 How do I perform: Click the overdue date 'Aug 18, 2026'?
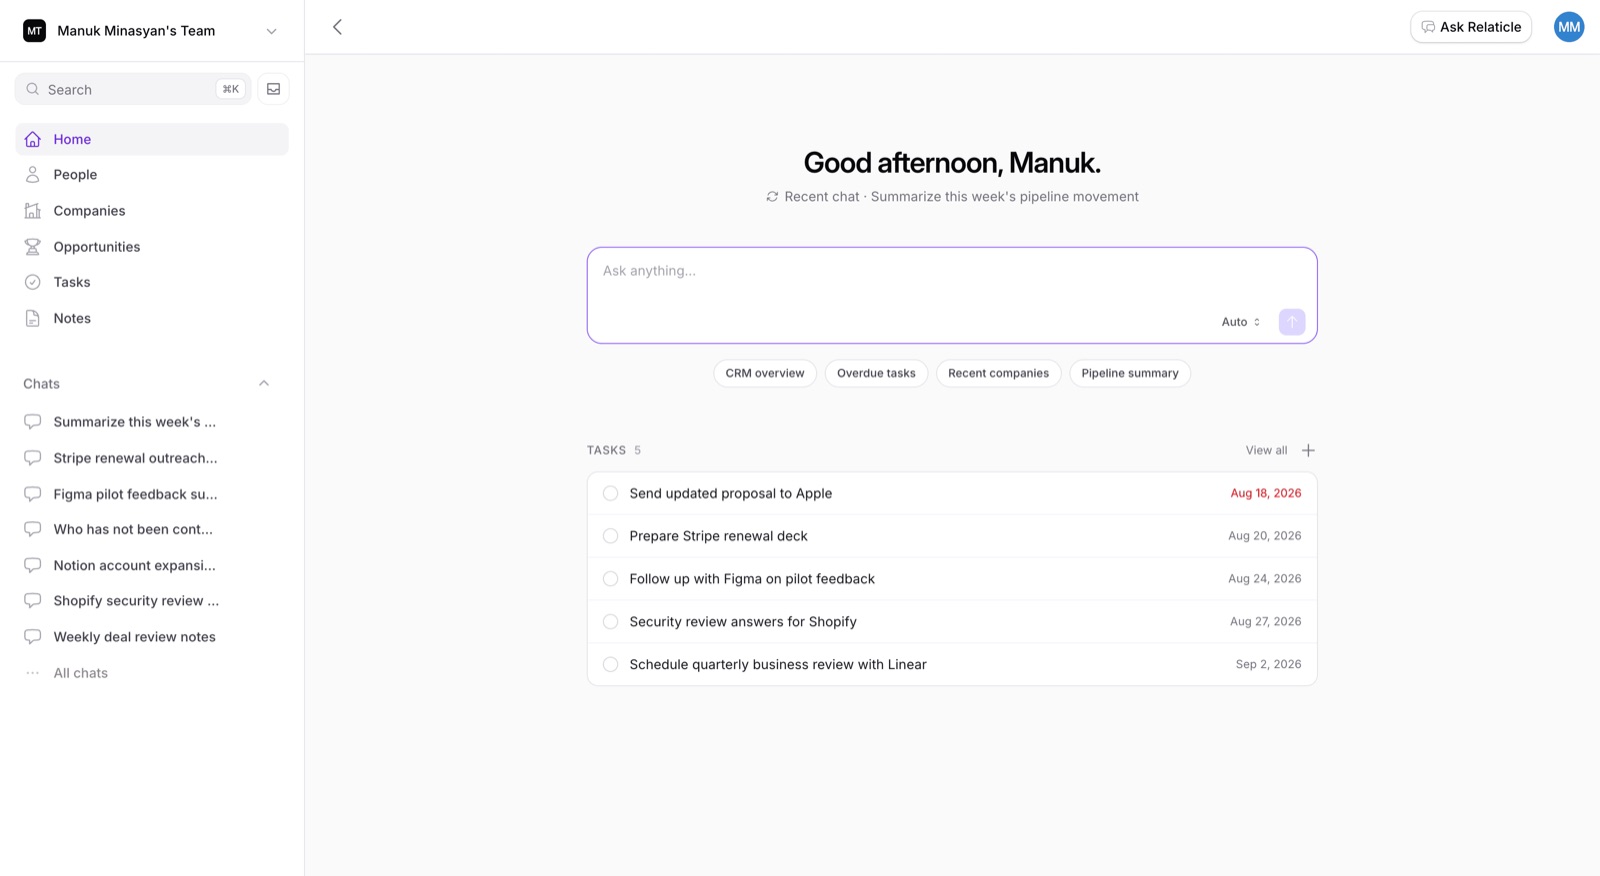coord(1266,493)
